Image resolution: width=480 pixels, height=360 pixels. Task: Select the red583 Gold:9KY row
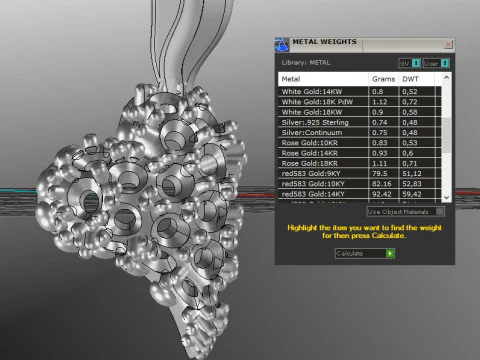[360, 173]
